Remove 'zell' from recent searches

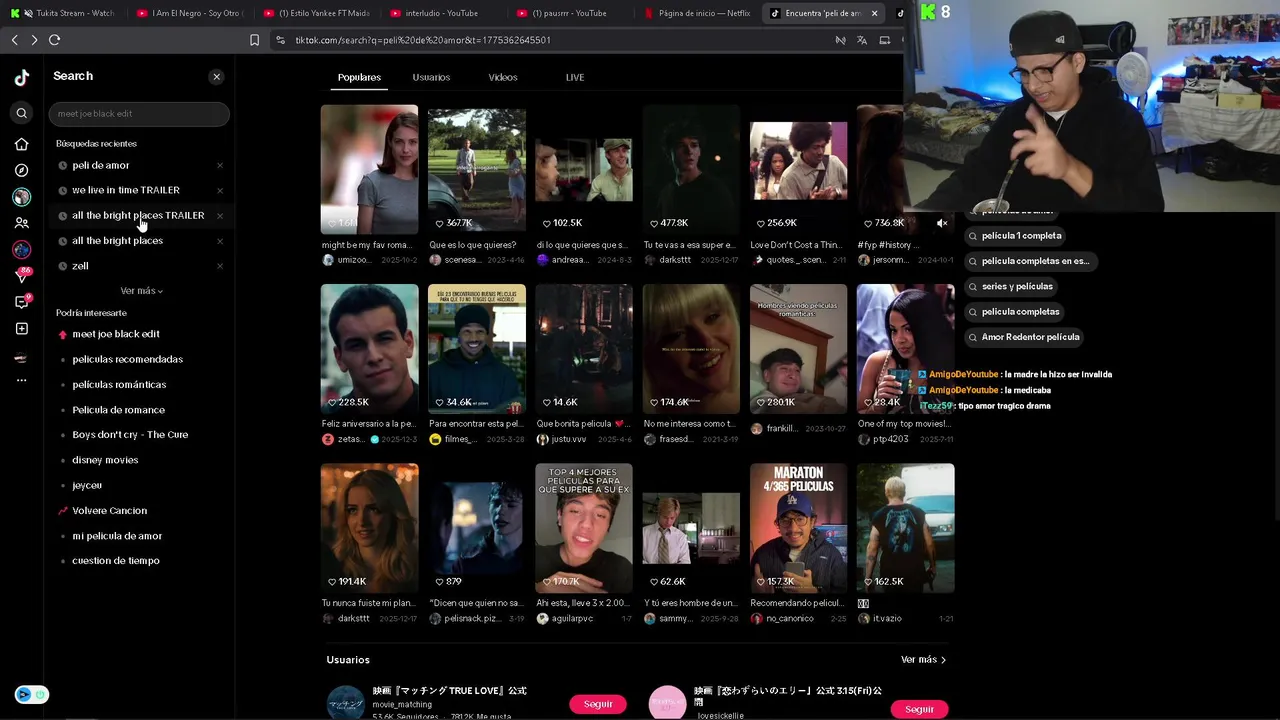[220, 266]
